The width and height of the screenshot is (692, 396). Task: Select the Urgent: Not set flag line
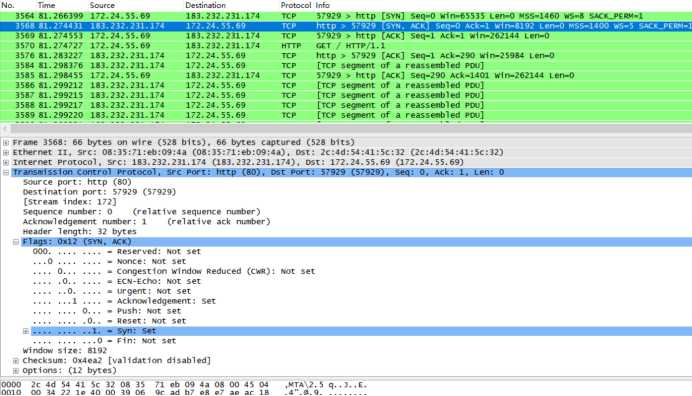click(x=112, y=291)
